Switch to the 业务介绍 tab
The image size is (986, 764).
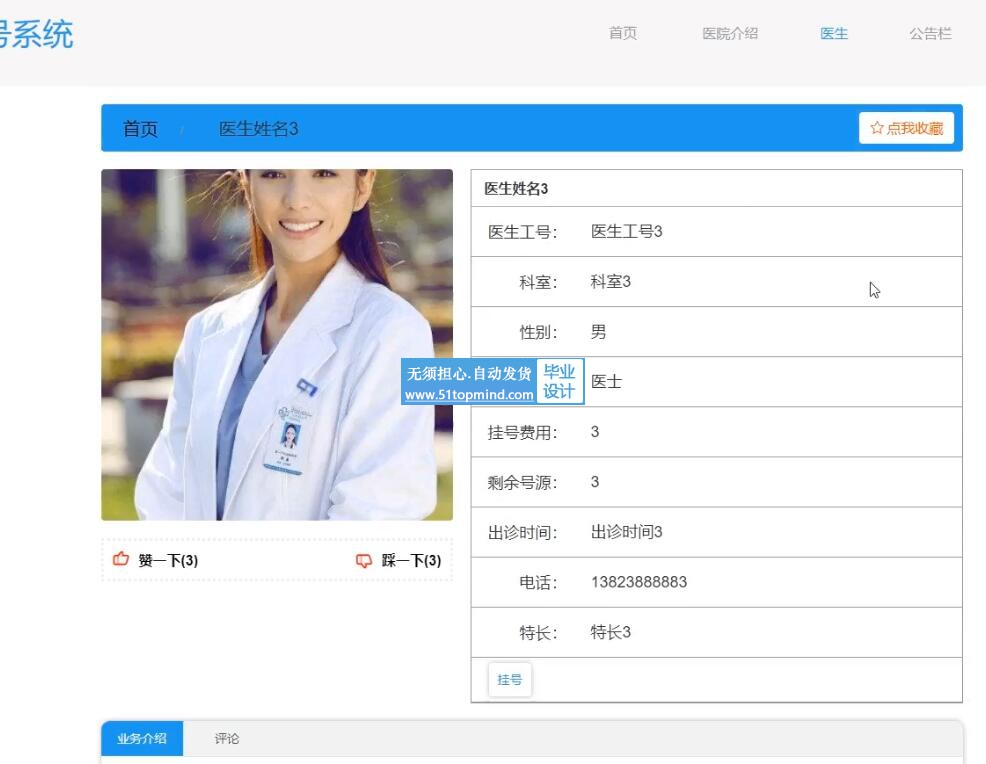click(x=142, y=738)
